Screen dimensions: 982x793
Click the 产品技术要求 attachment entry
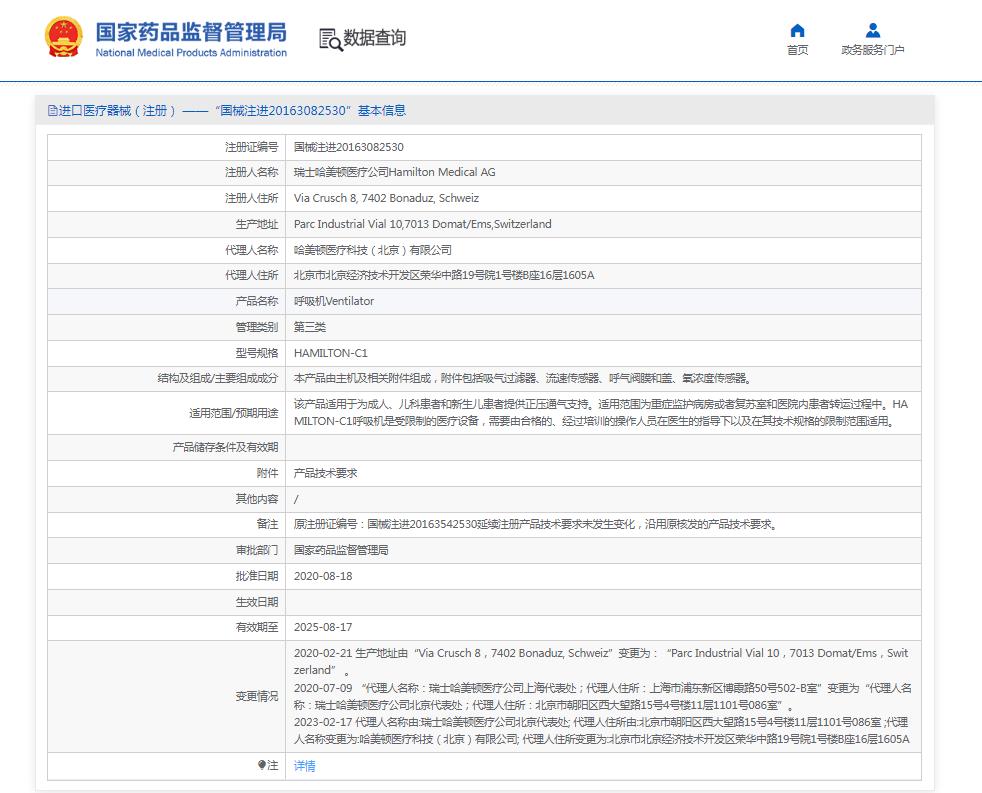tap(325, 473)
